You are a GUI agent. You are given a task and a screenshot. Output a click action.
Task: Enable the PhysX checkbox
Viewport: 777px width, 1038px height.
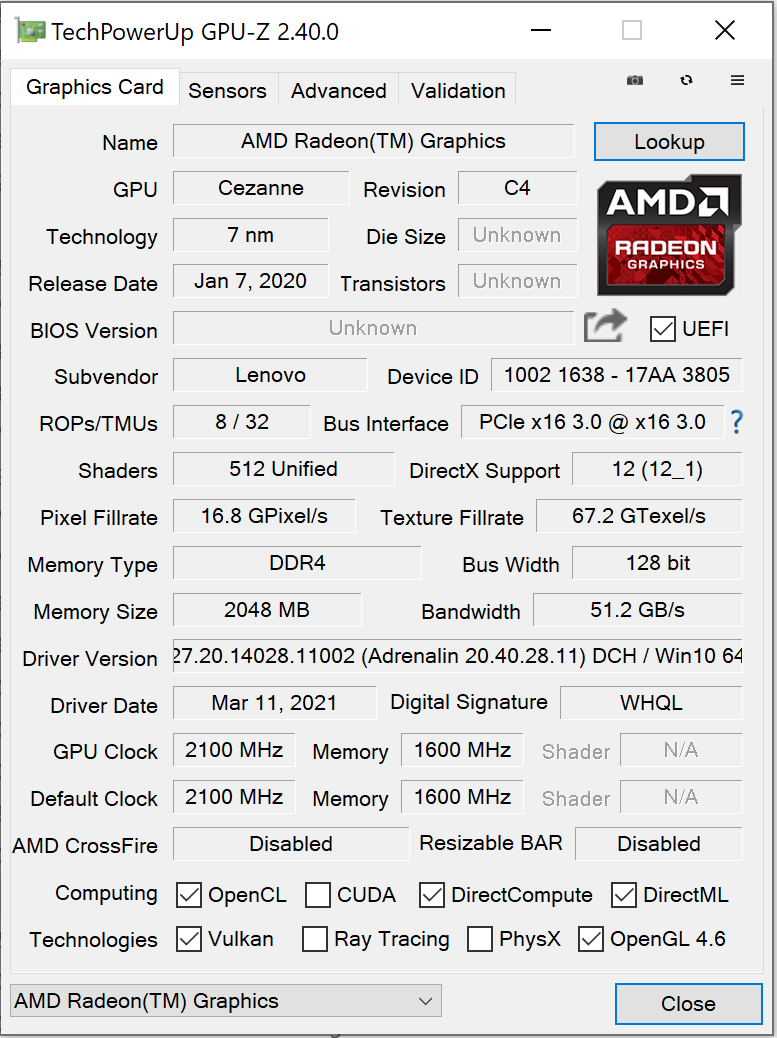pyautogui.click(x=480, y=939)
